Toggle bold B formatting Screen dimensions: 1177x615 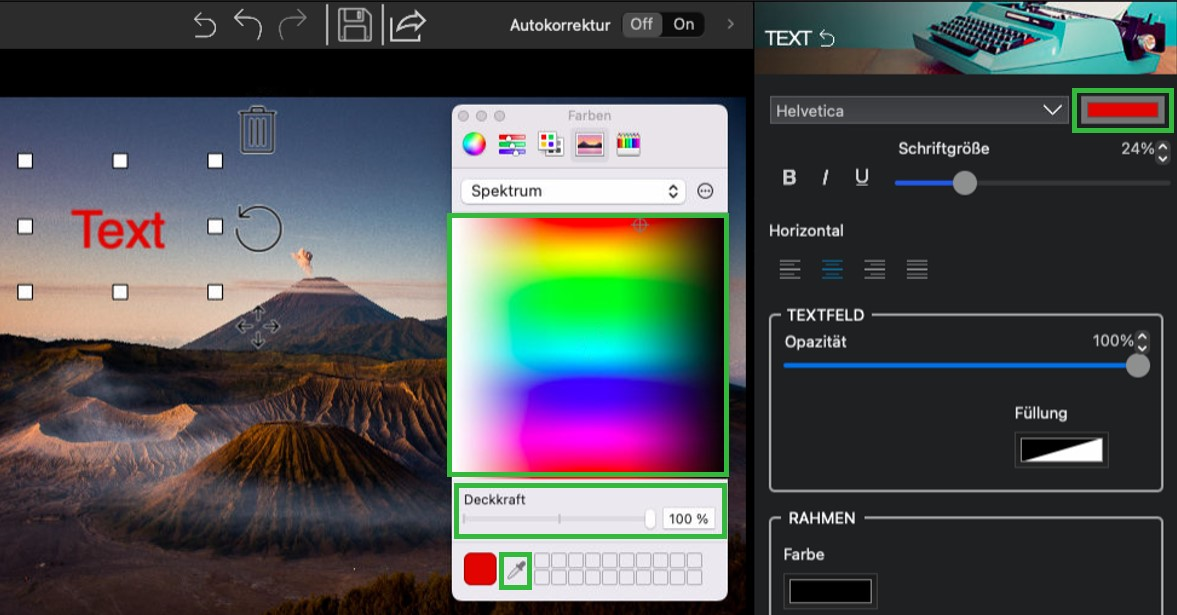point(789,177)
